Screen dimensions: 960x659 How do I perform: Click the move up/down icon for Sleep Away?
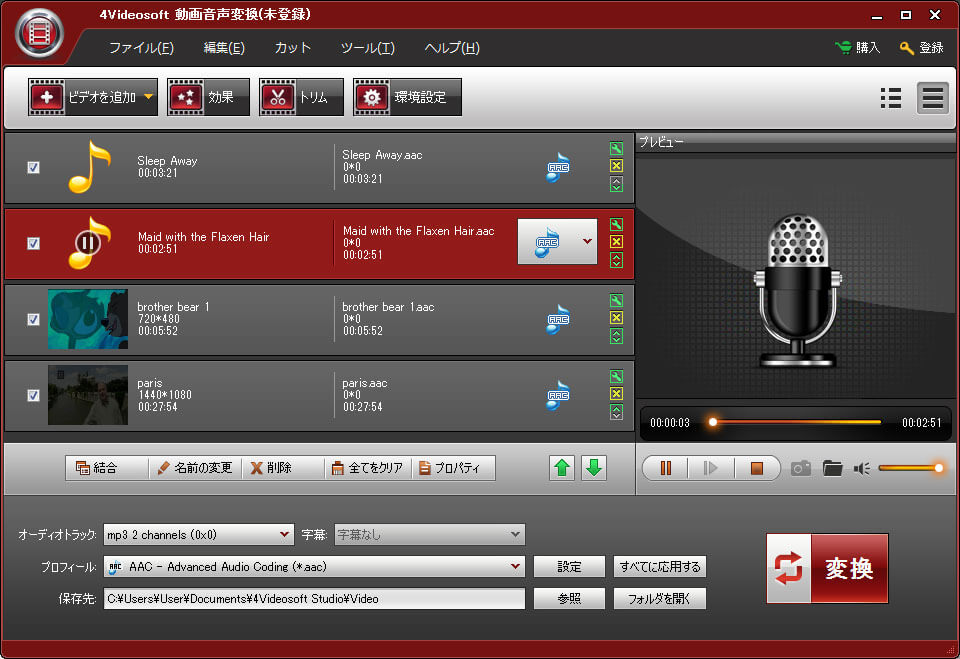pos(617,184)
